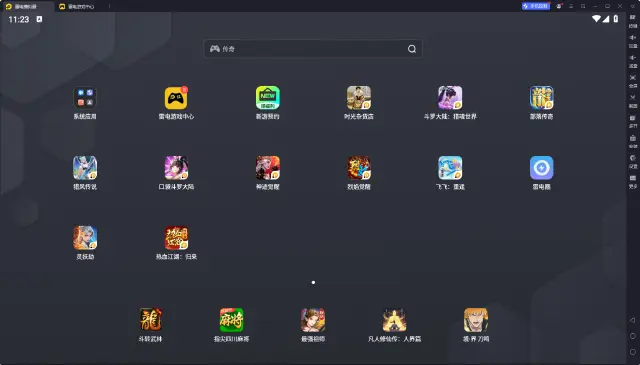640x365 pixels.
Task: Click the home page indicator dot
Action: 313,283
